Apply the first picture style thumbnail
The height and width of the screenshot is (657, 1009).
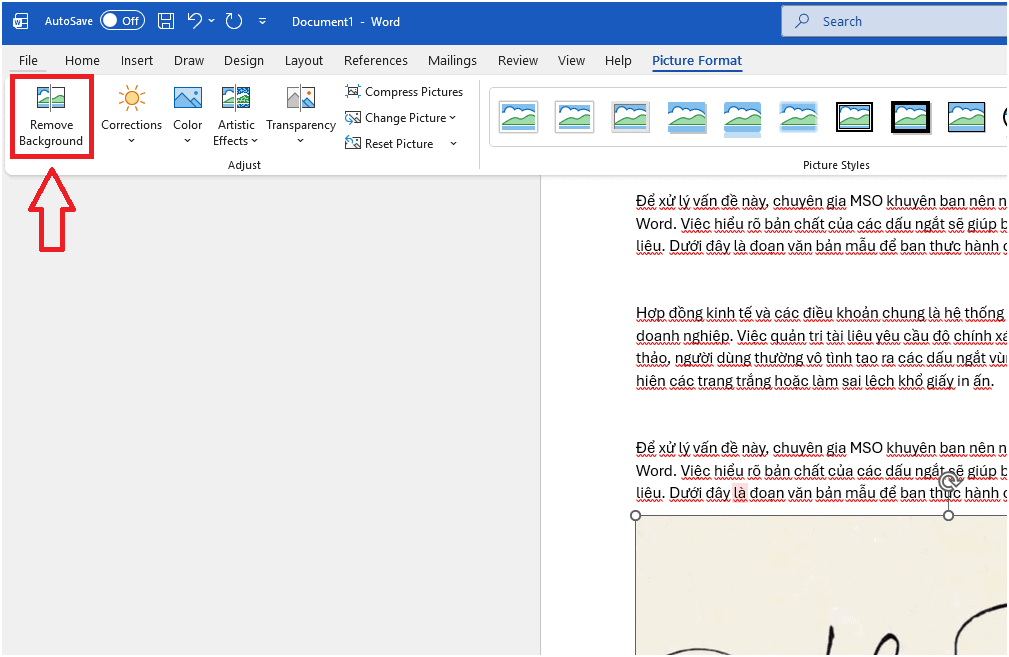point(518,117)
